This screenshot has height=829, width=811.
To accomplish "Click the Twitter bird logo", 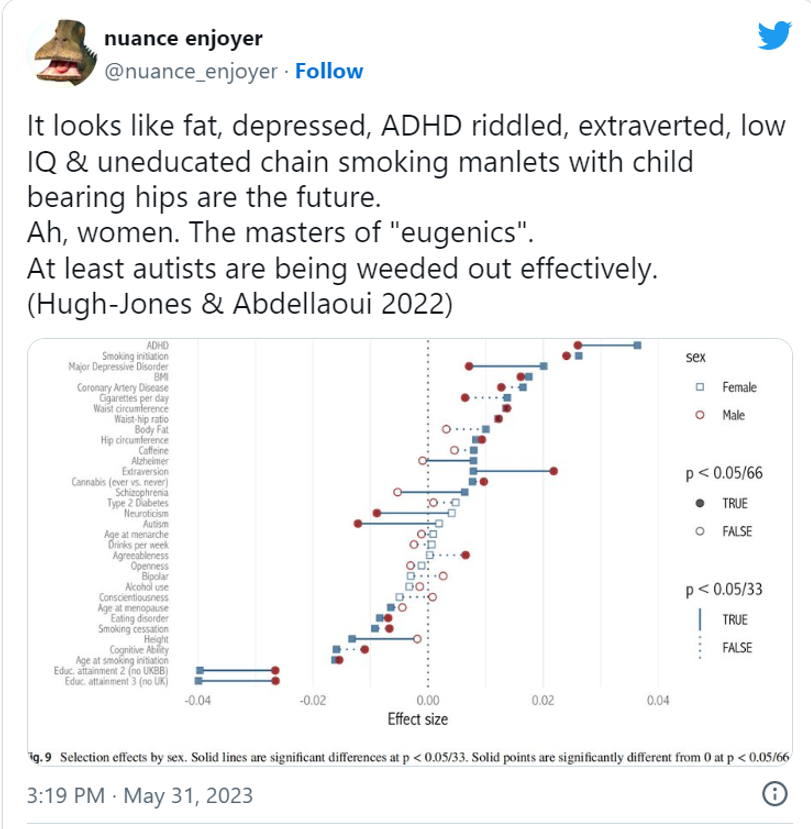I will [773, 37].
